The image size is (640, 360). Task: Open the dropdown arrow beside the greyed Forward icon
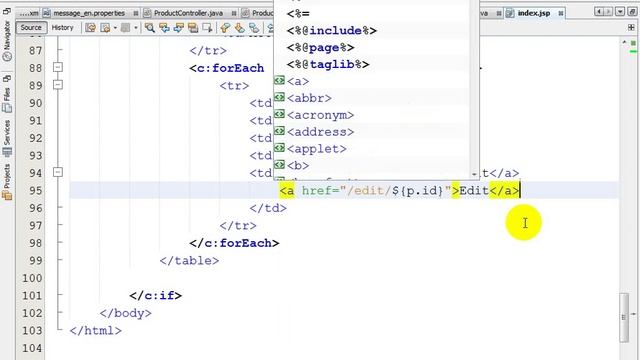pos(136,28)
